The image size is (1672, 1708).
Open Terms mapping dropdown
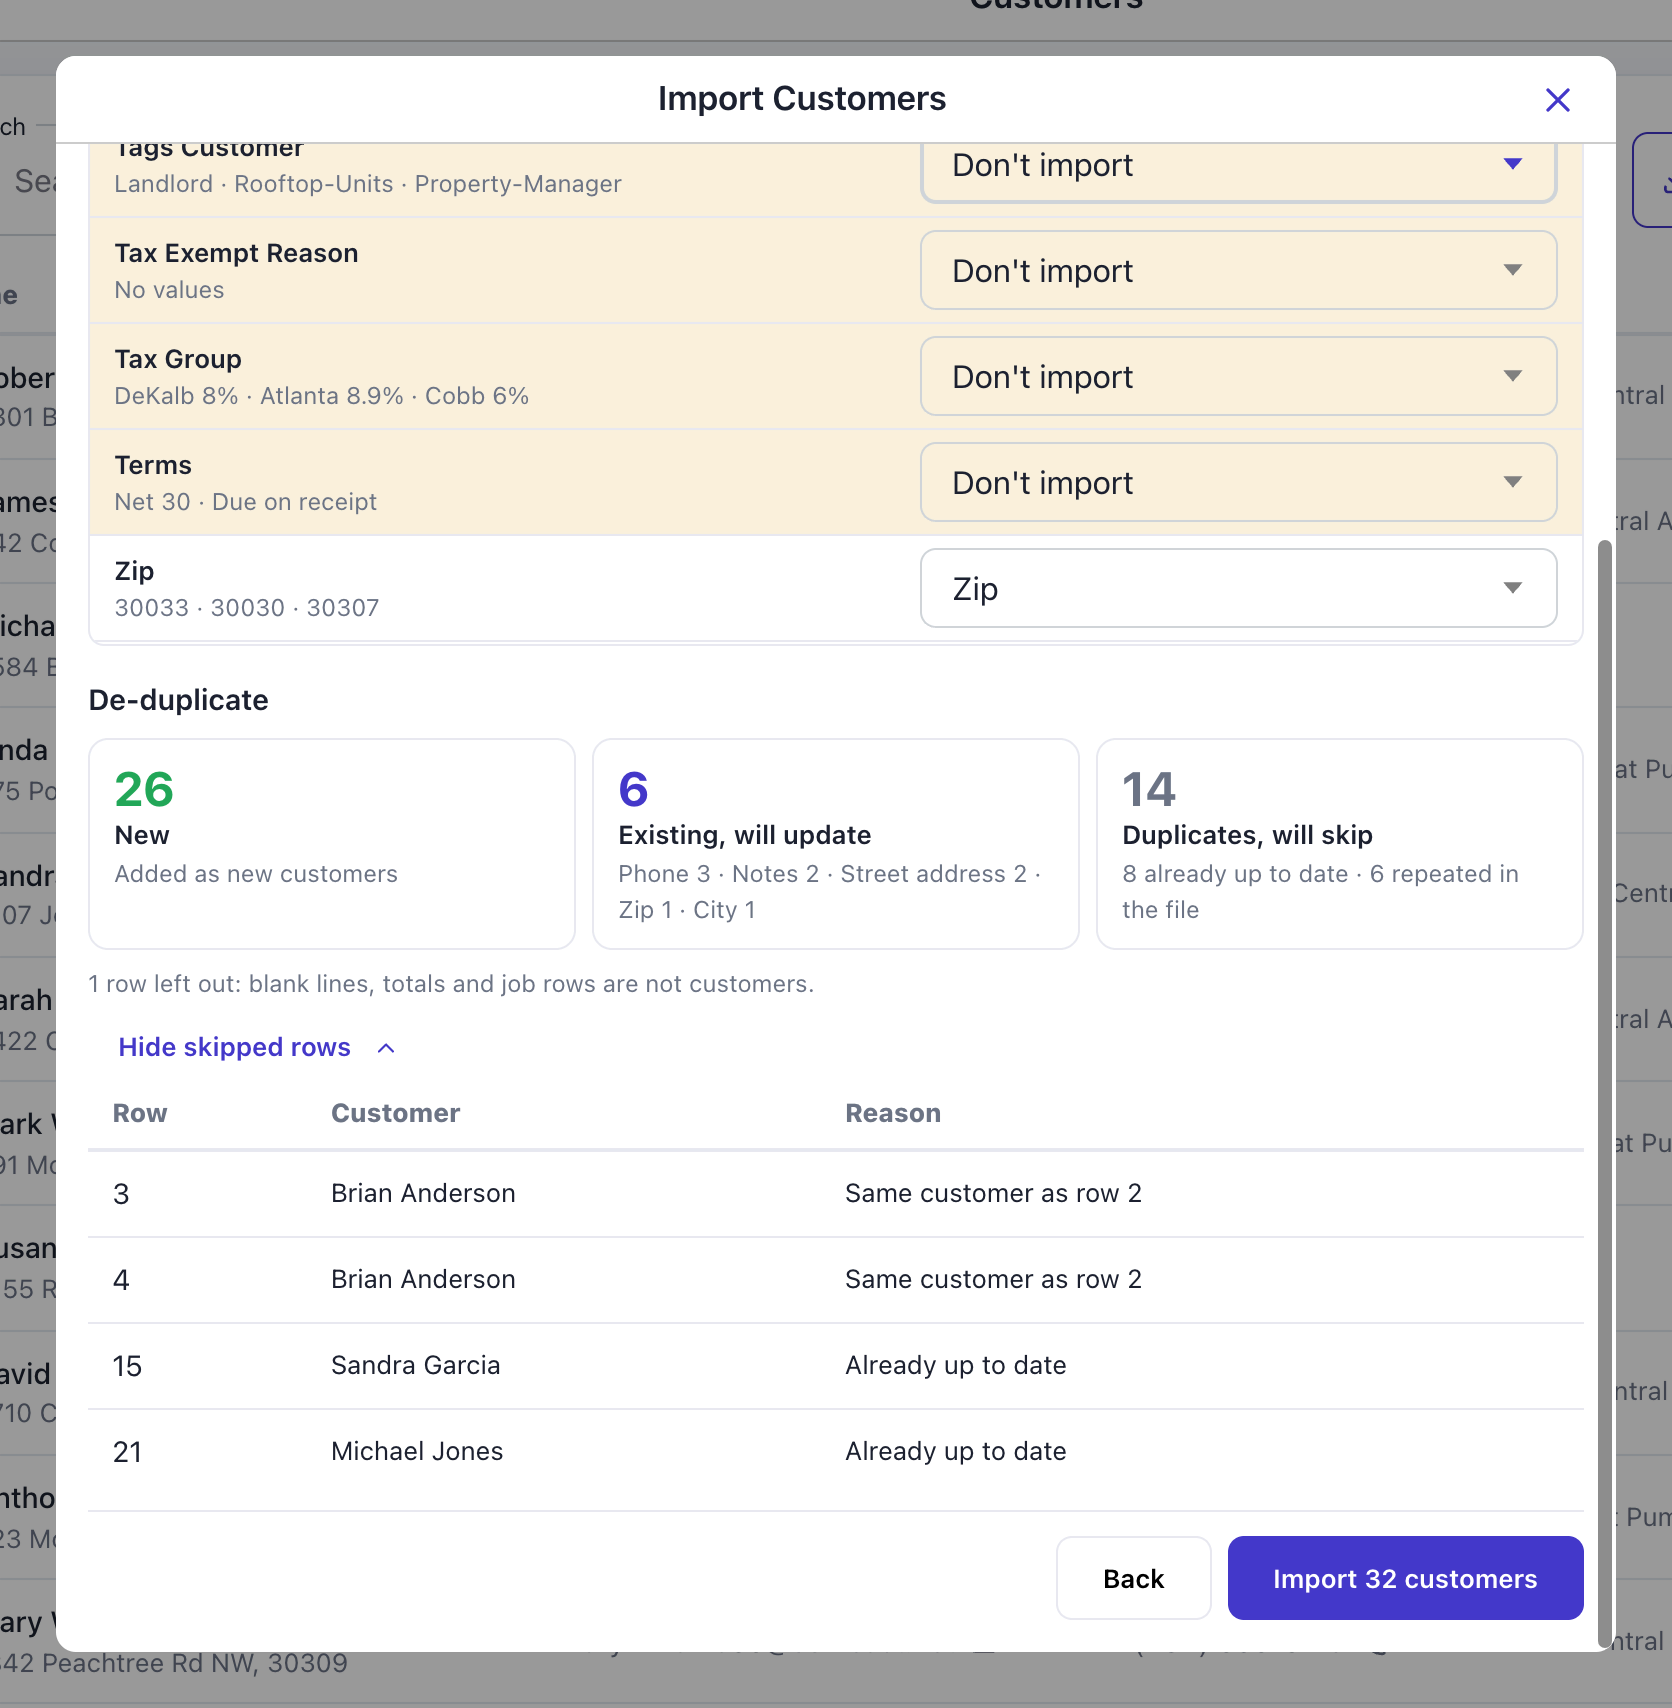[1238, 482]
